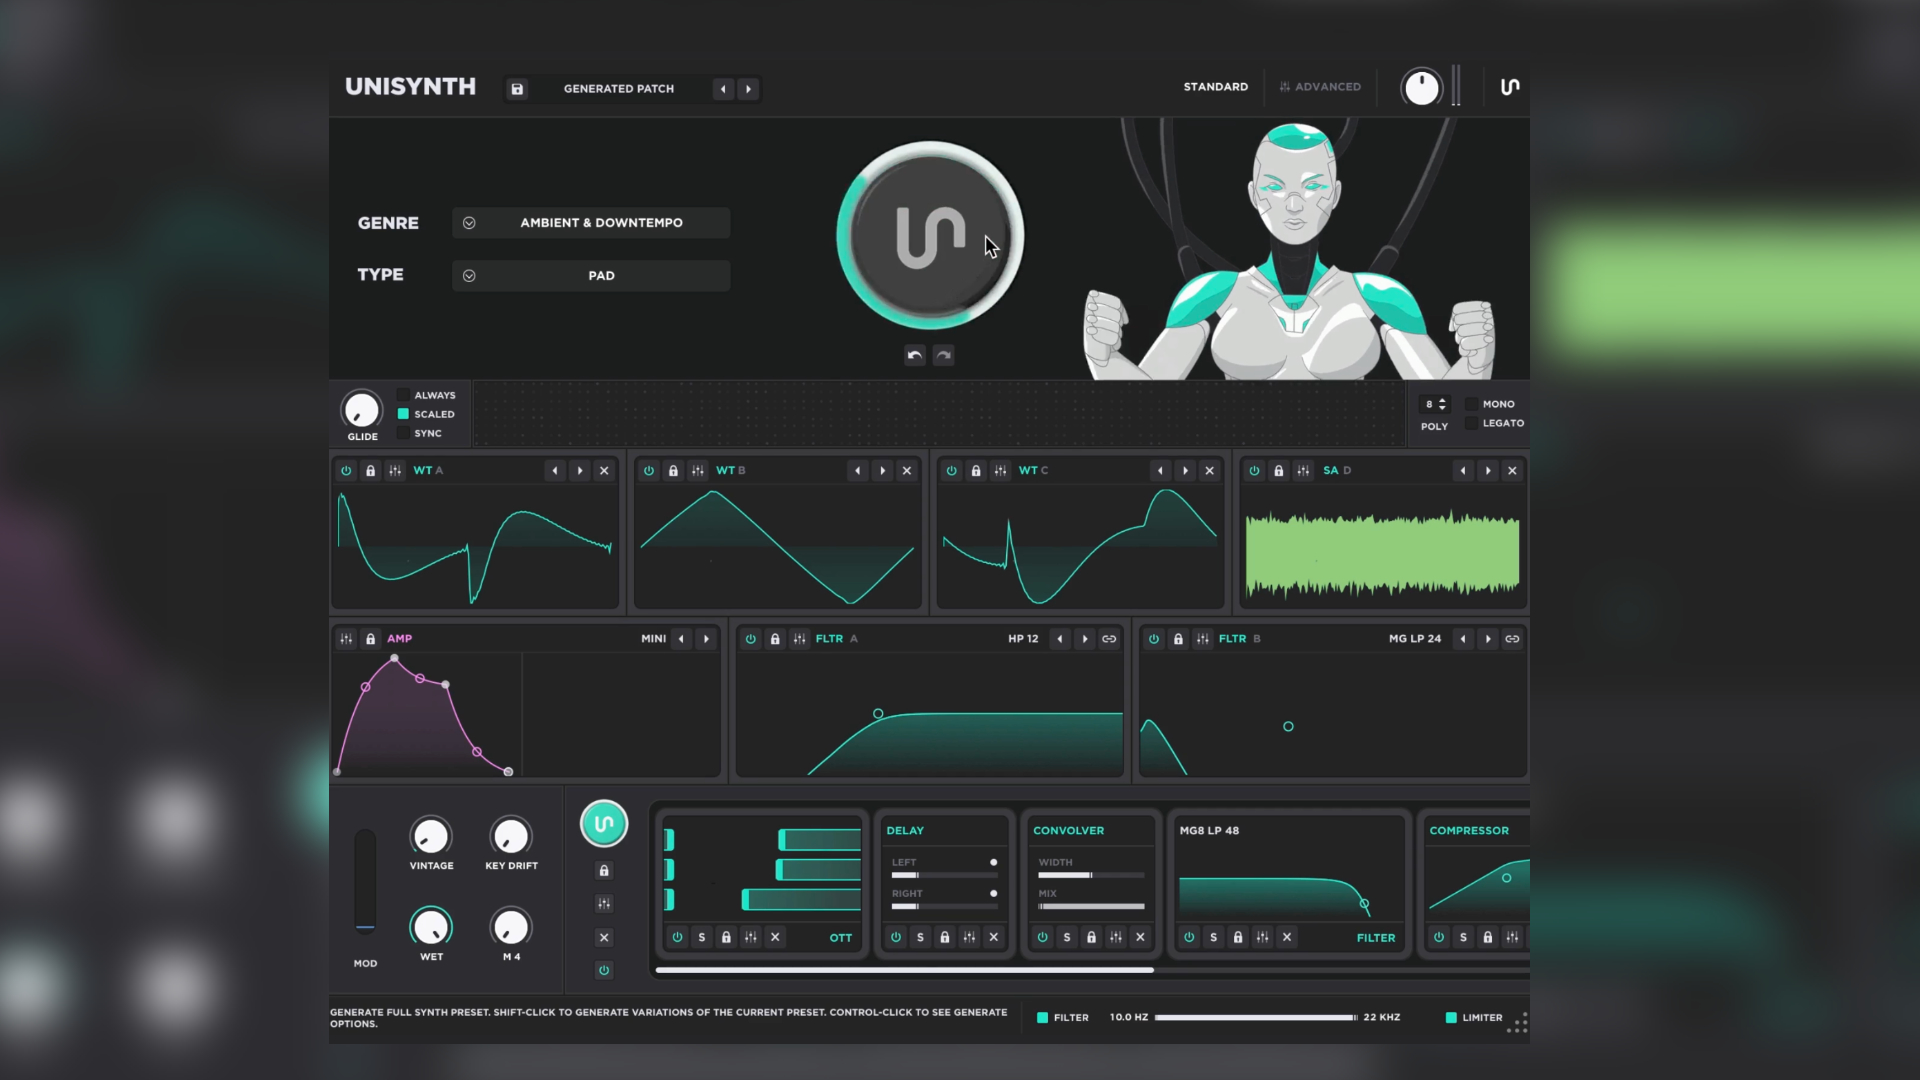
Task: Open mixer settings icon on SA D
Action: (x=1303, y=471)
